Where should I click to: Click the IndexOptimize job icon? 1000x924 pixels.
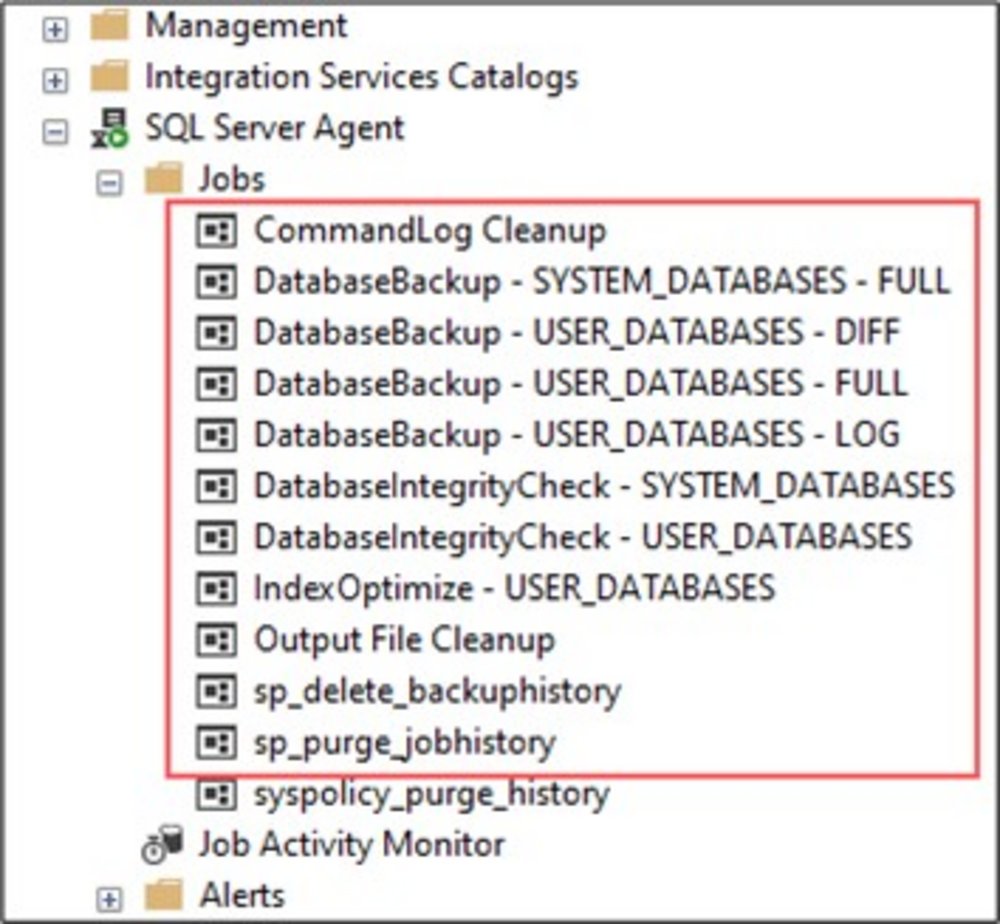pos(216,588)
